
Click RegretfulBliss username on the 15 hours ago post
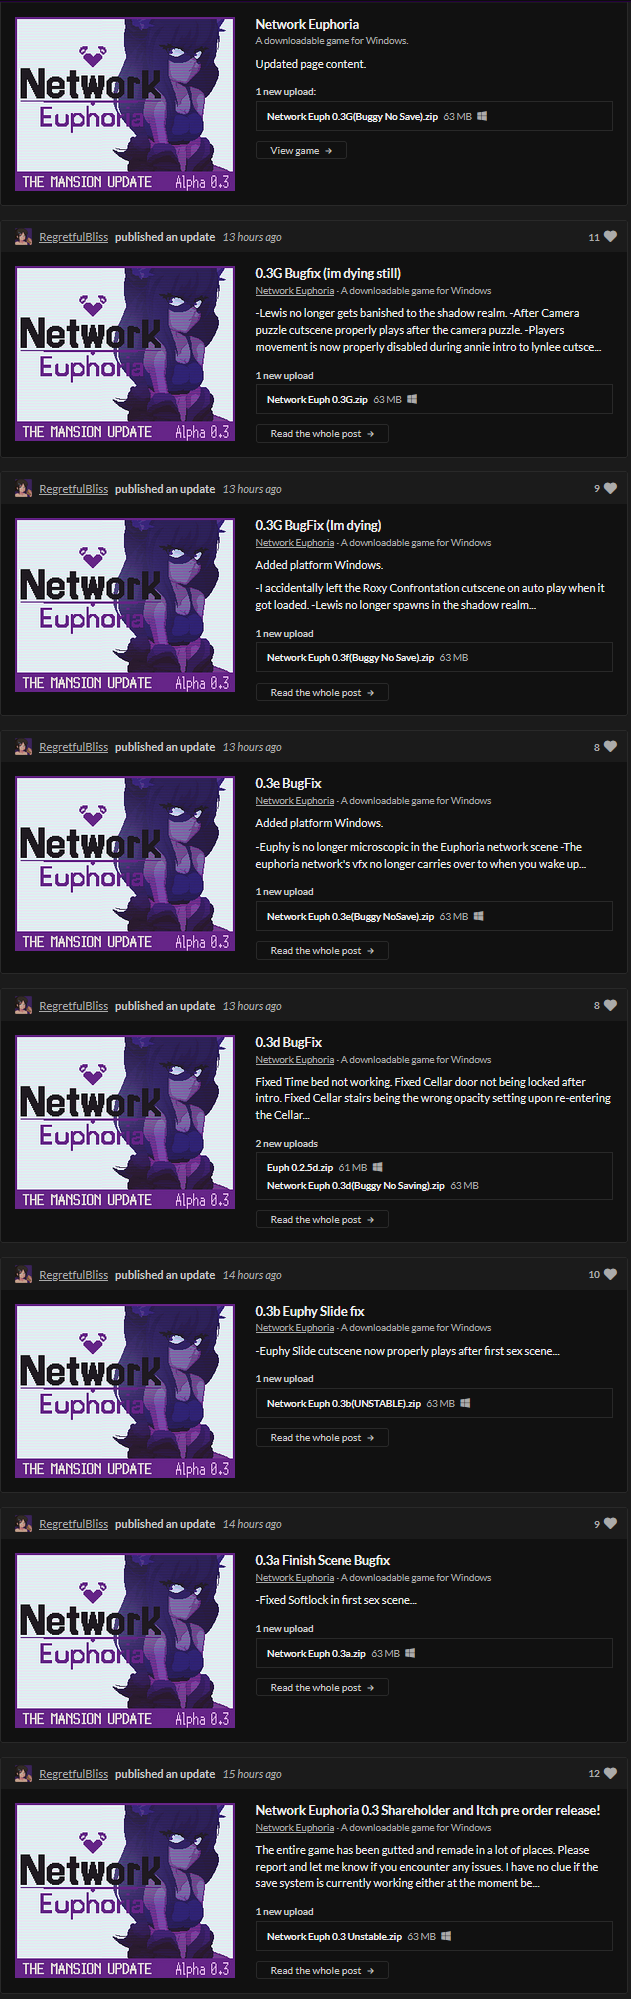[74, 1774]
